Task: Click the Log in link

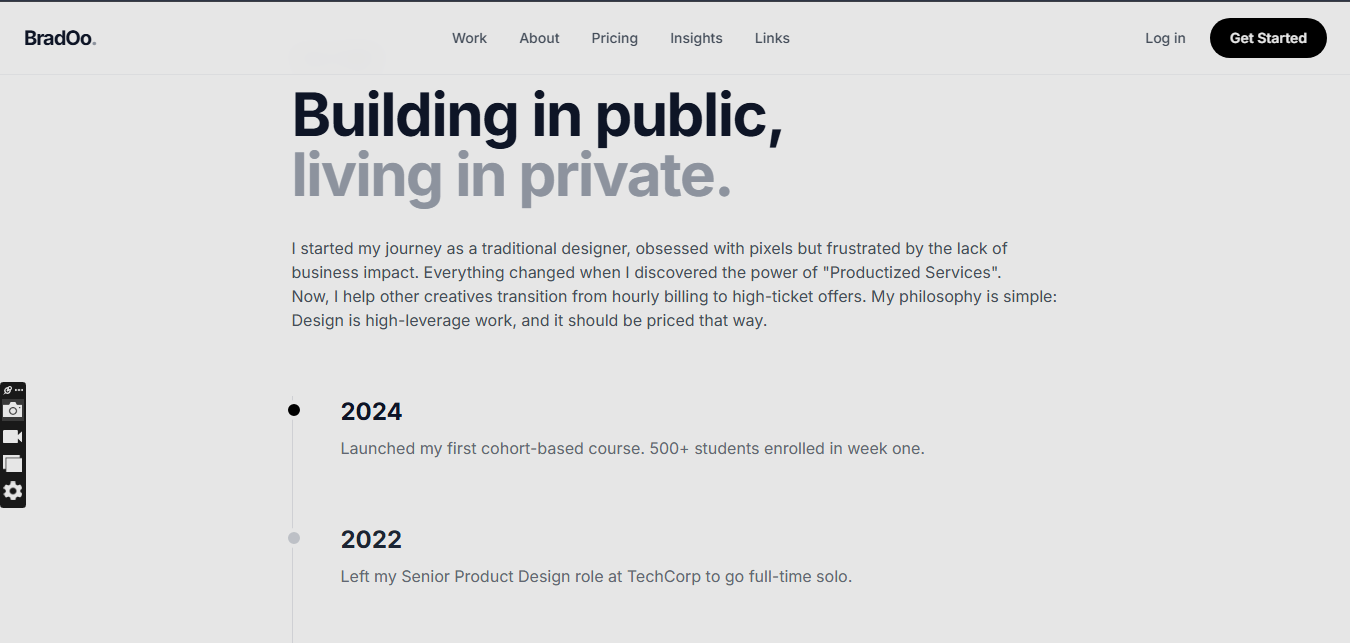Action: (x=1165, y=38)
